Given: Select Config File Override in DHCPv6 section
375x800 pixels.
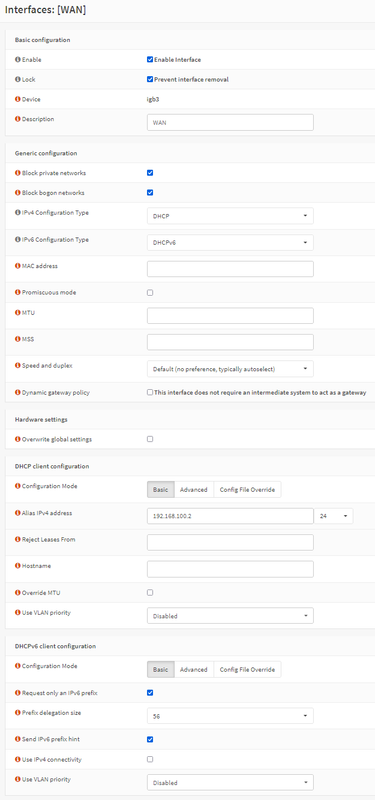Looking at the screenshot, I should coord(247,669).
